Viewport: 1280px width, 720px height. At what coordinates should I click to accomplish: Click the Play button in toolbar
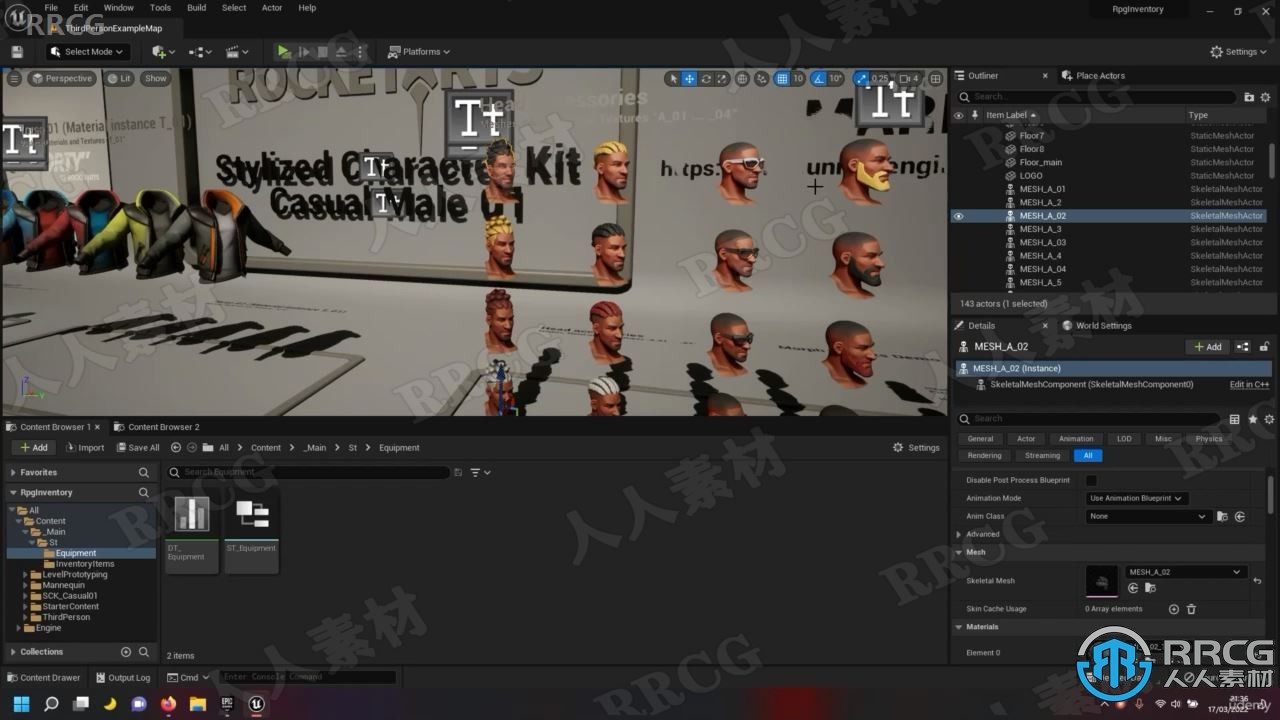(x=284, y=51)
